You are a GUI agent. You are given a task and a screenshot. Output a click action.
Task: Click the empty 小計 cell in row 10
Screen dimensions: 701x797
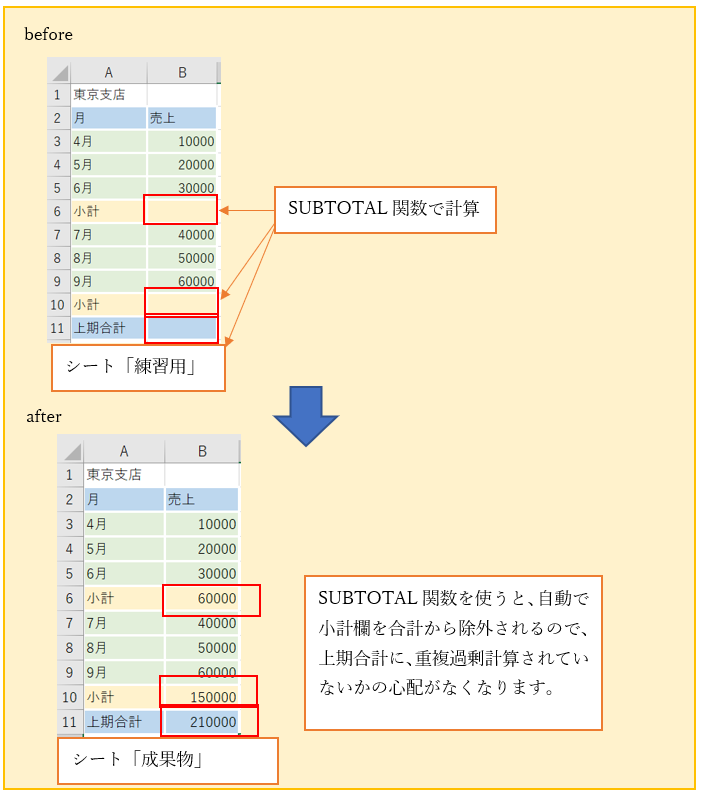pos(181,301)
